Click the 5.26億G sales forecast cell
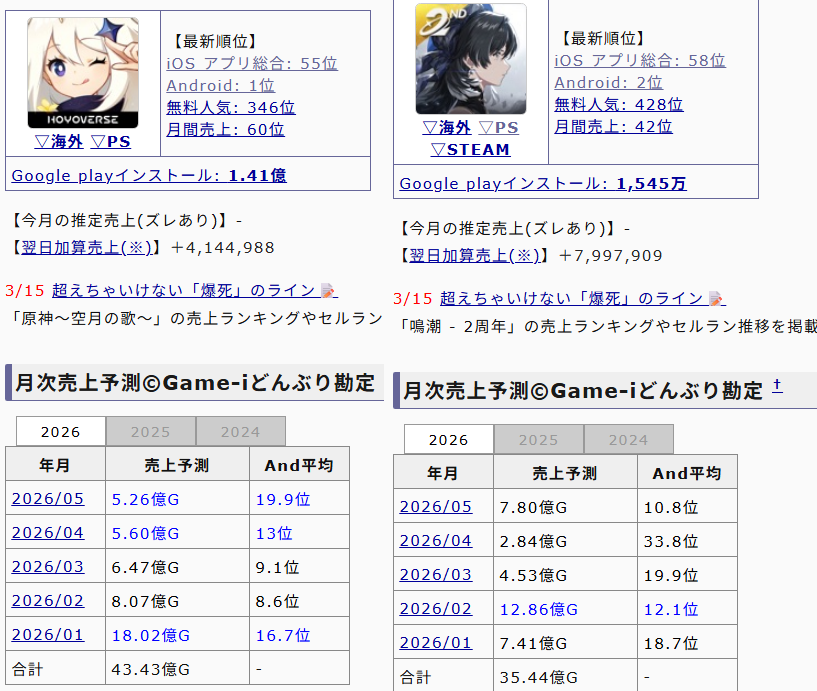Screen dimensions: 817x691 click(x=177, y=498)
